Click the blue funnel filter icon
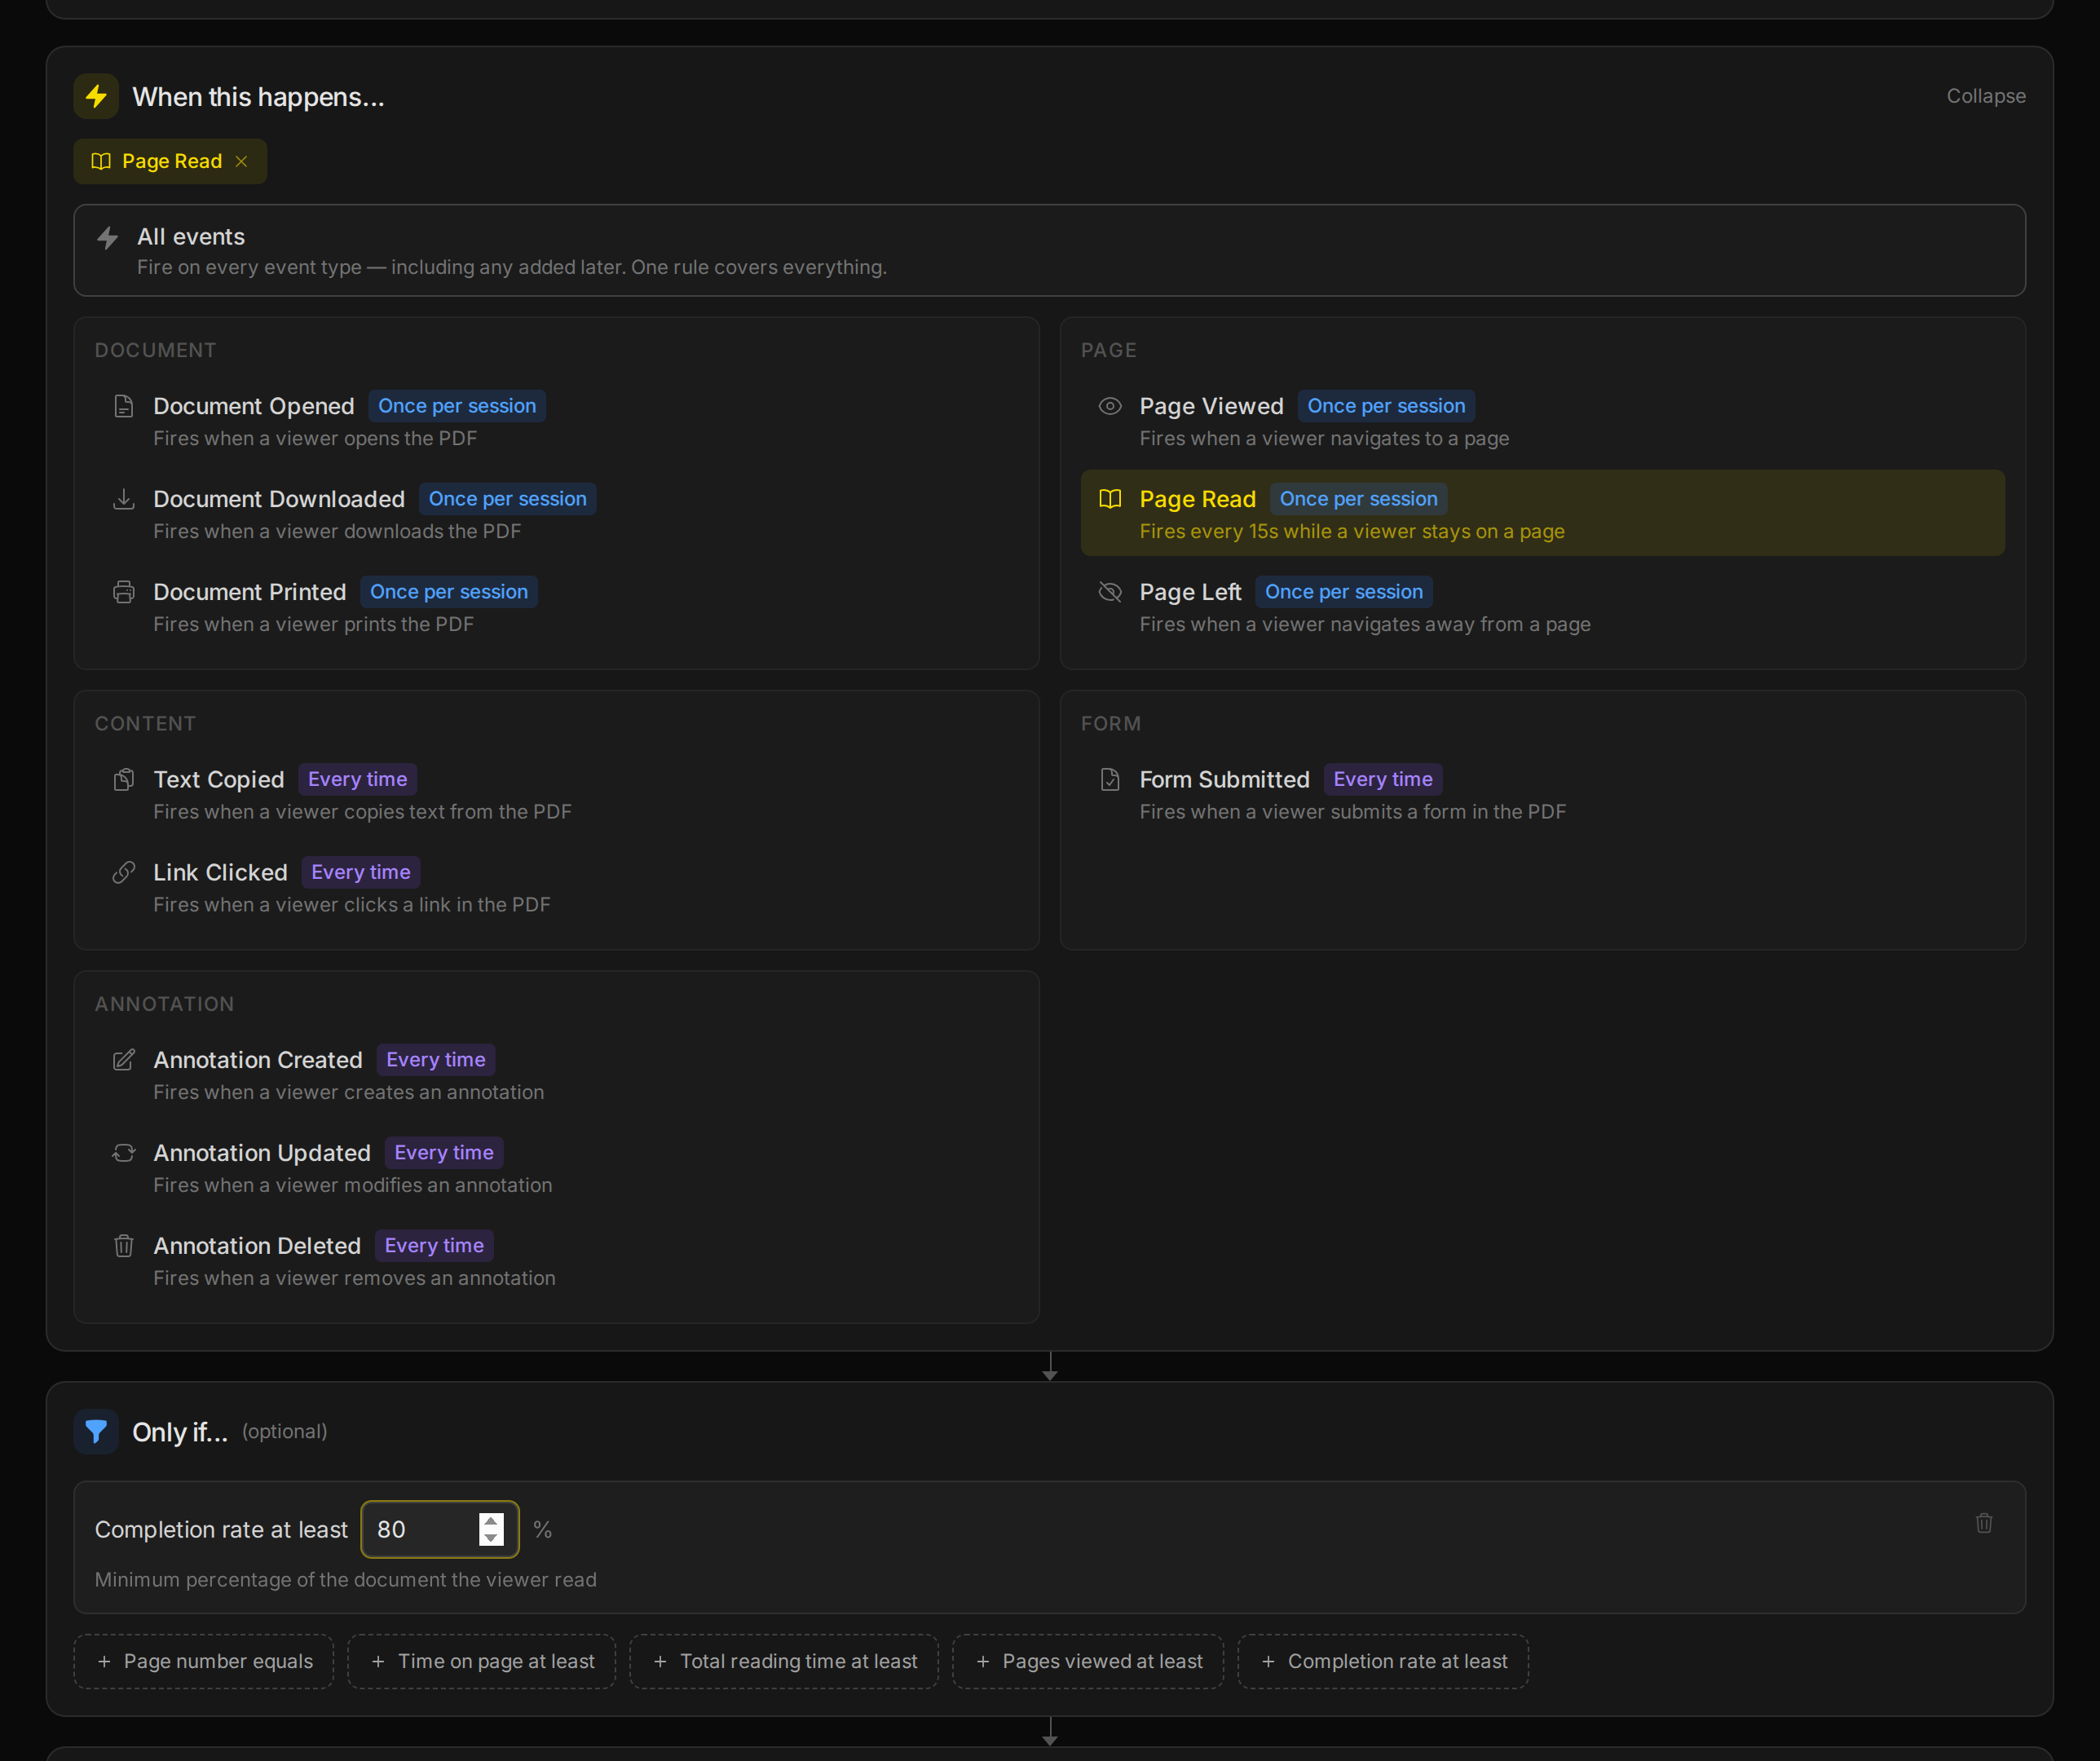 [96, 1431]
